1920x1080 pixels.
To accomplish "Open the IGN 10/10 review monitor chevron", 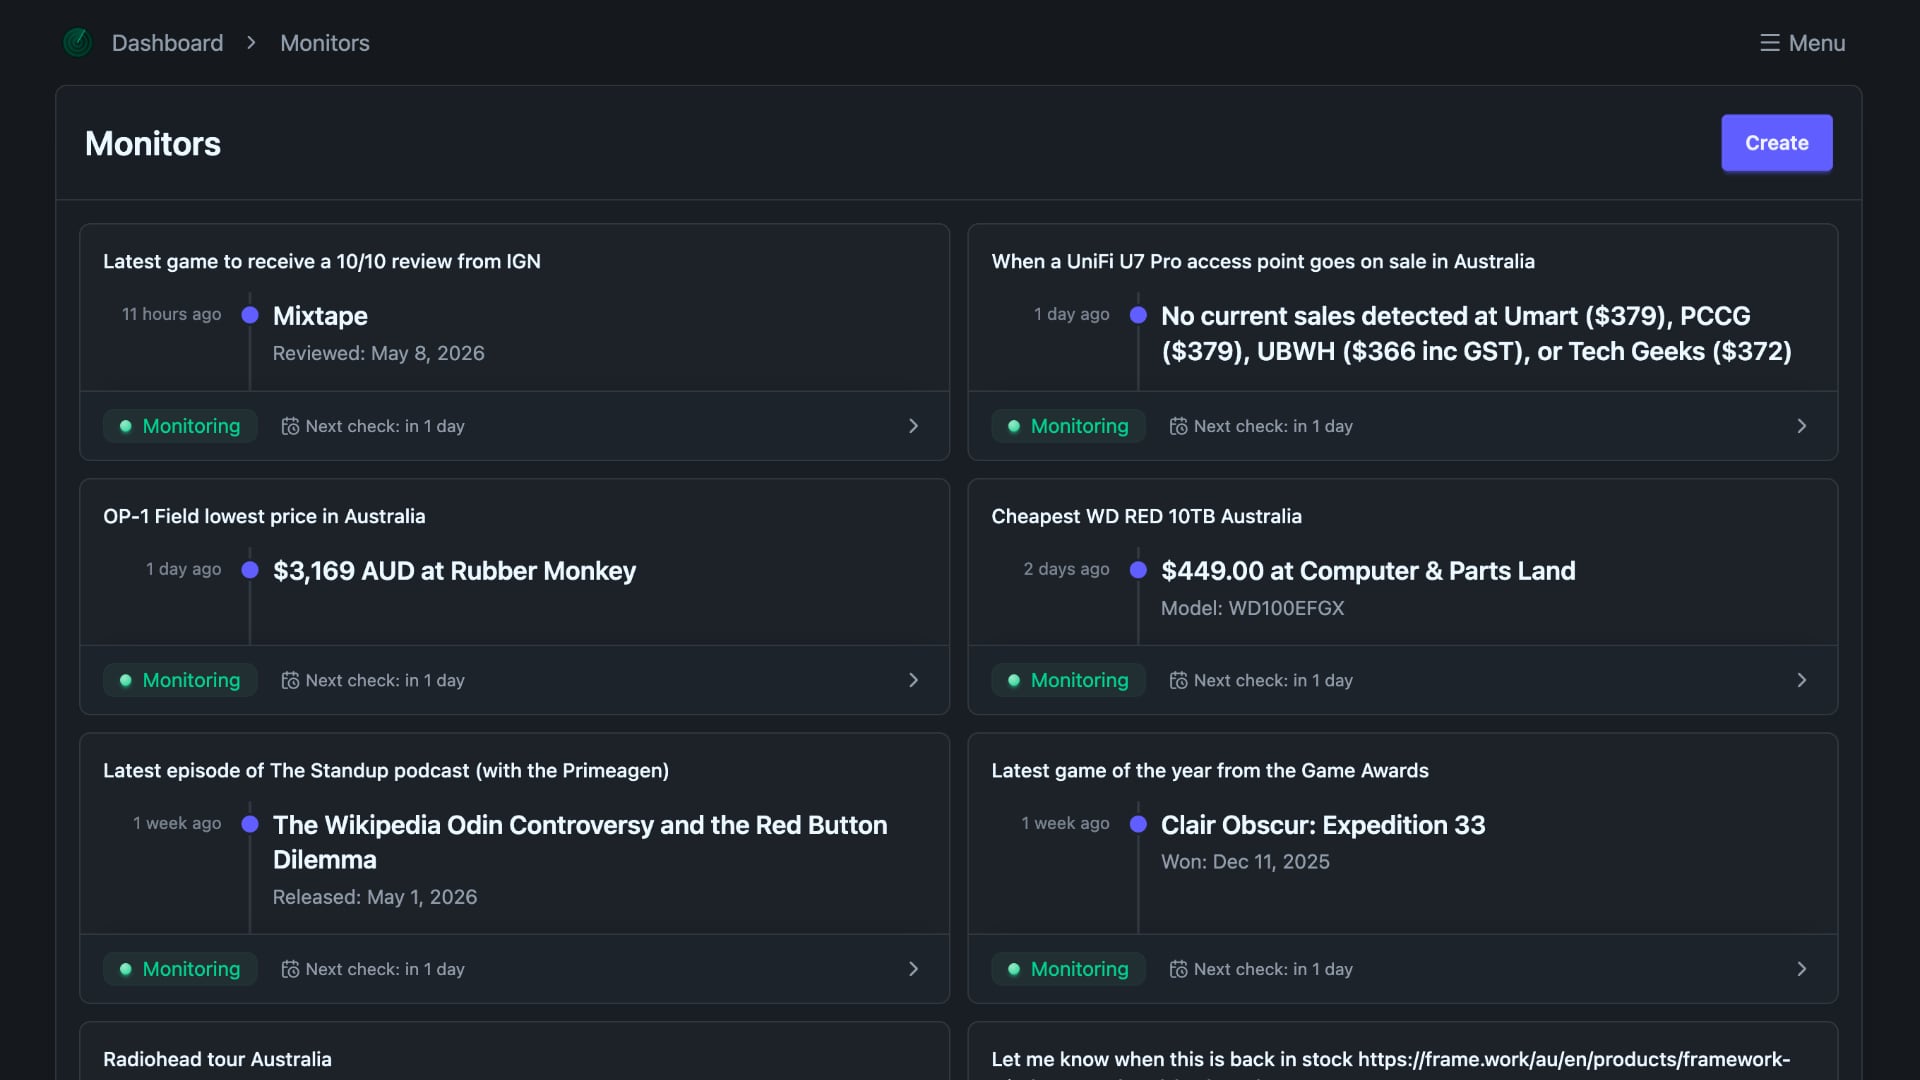I will click(913, 426).
